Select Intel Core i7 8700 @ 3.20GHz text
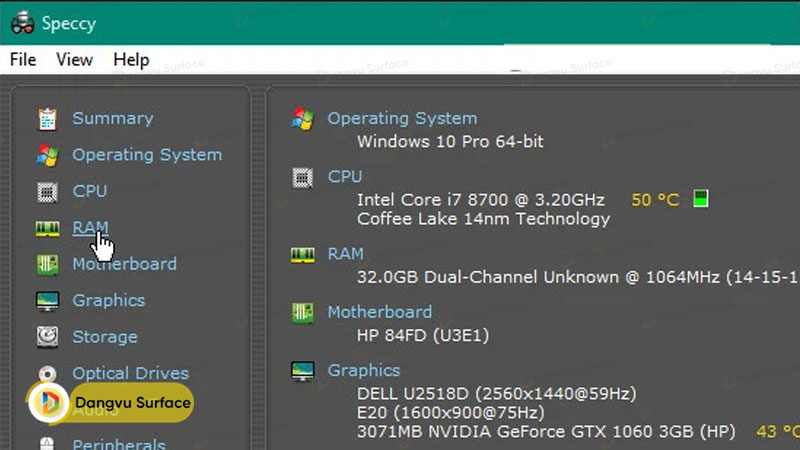 click(x=481, y=199)
